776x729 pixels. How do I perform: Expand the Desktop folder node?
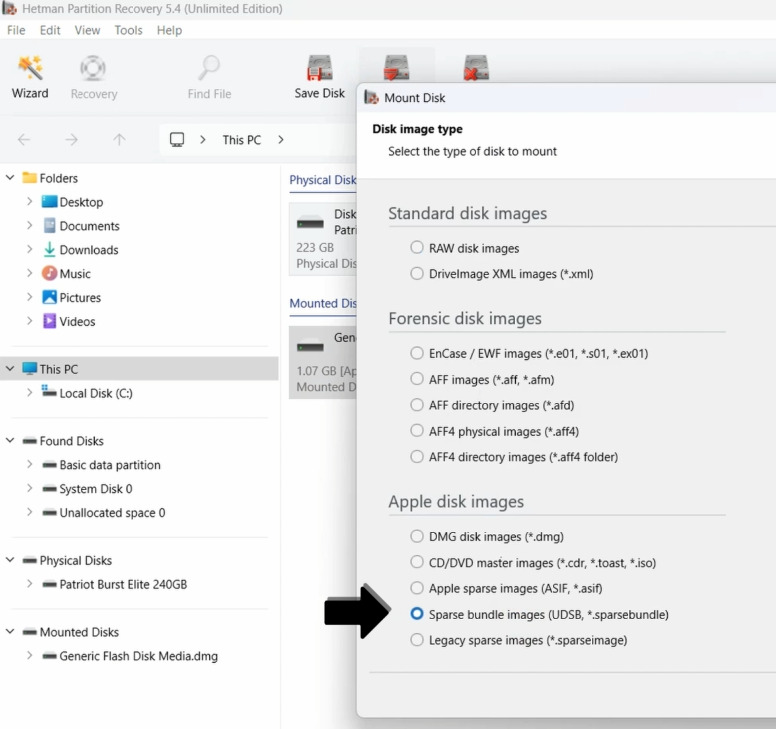[x=29, y=201]
